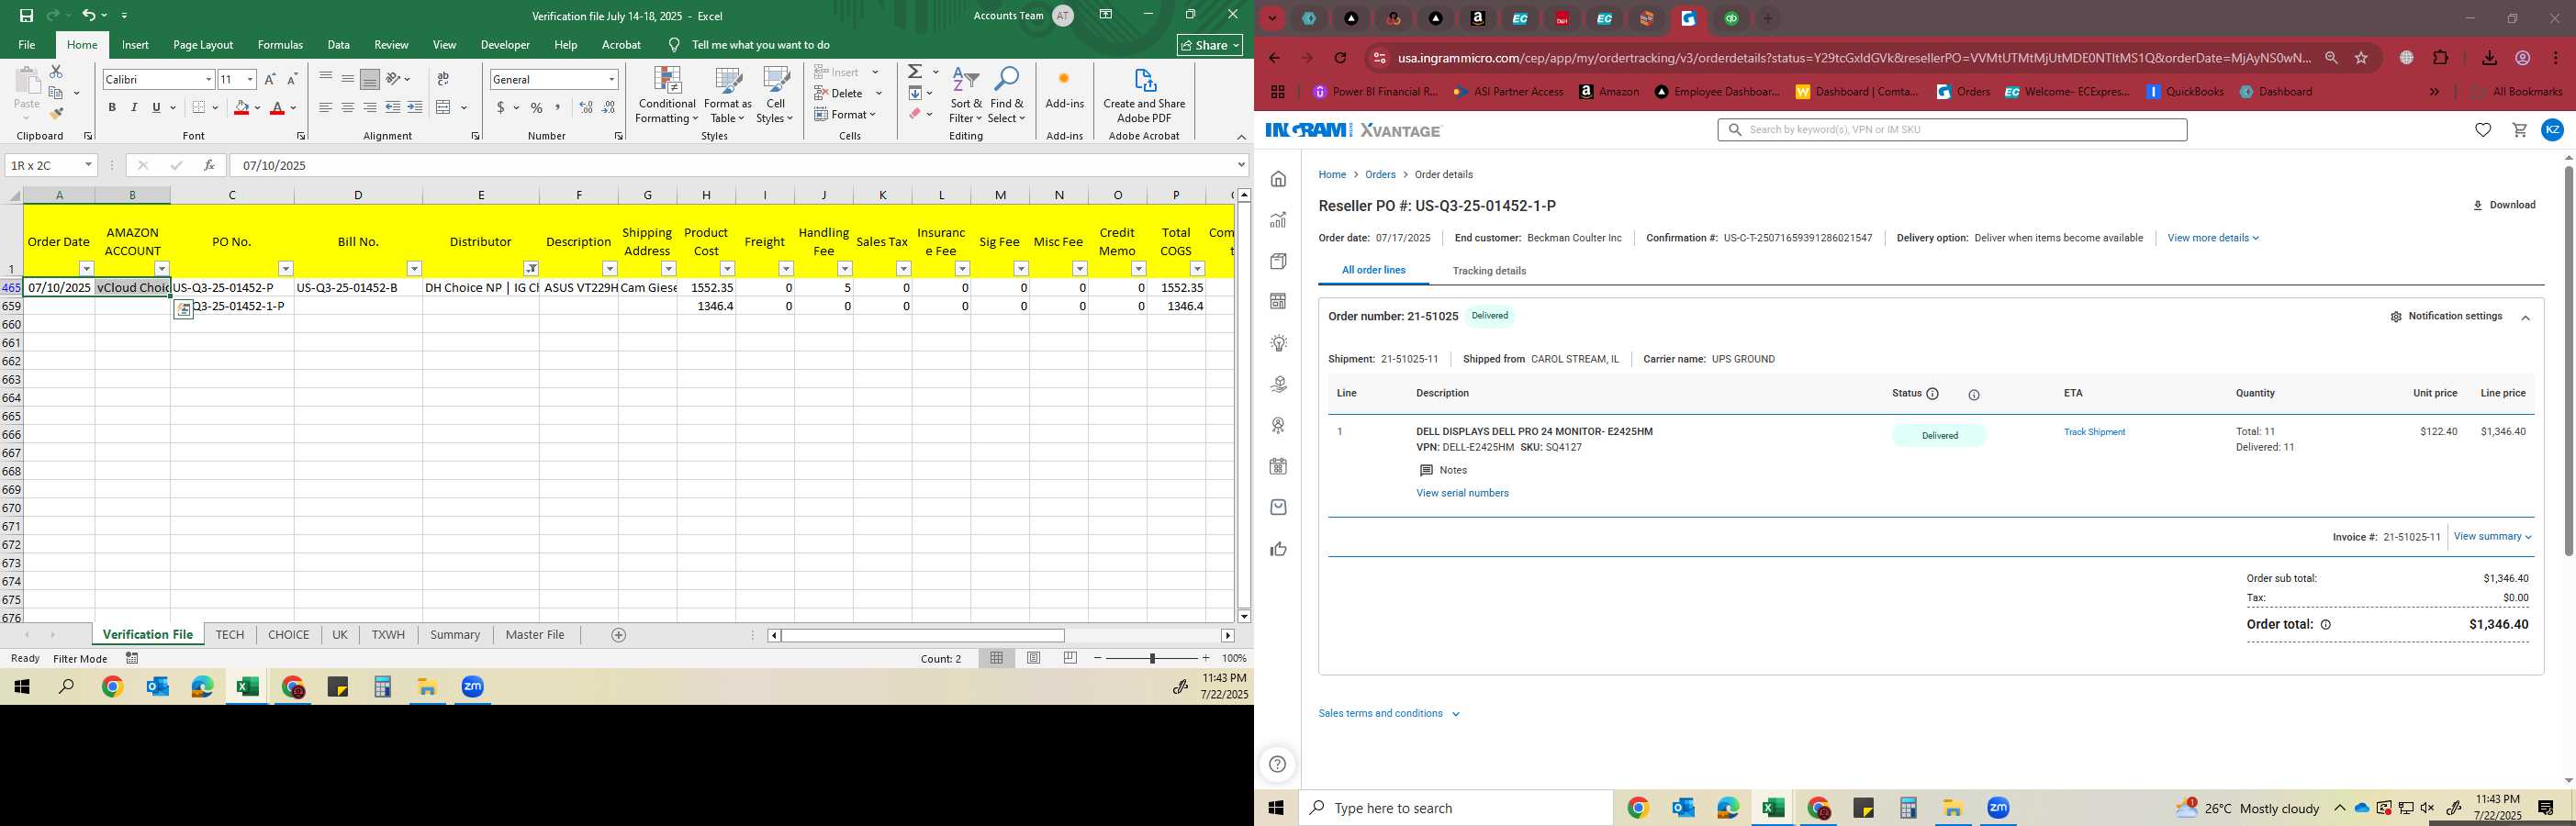
Task: Click the browser reload icon
Action: tap(1340, 58)
